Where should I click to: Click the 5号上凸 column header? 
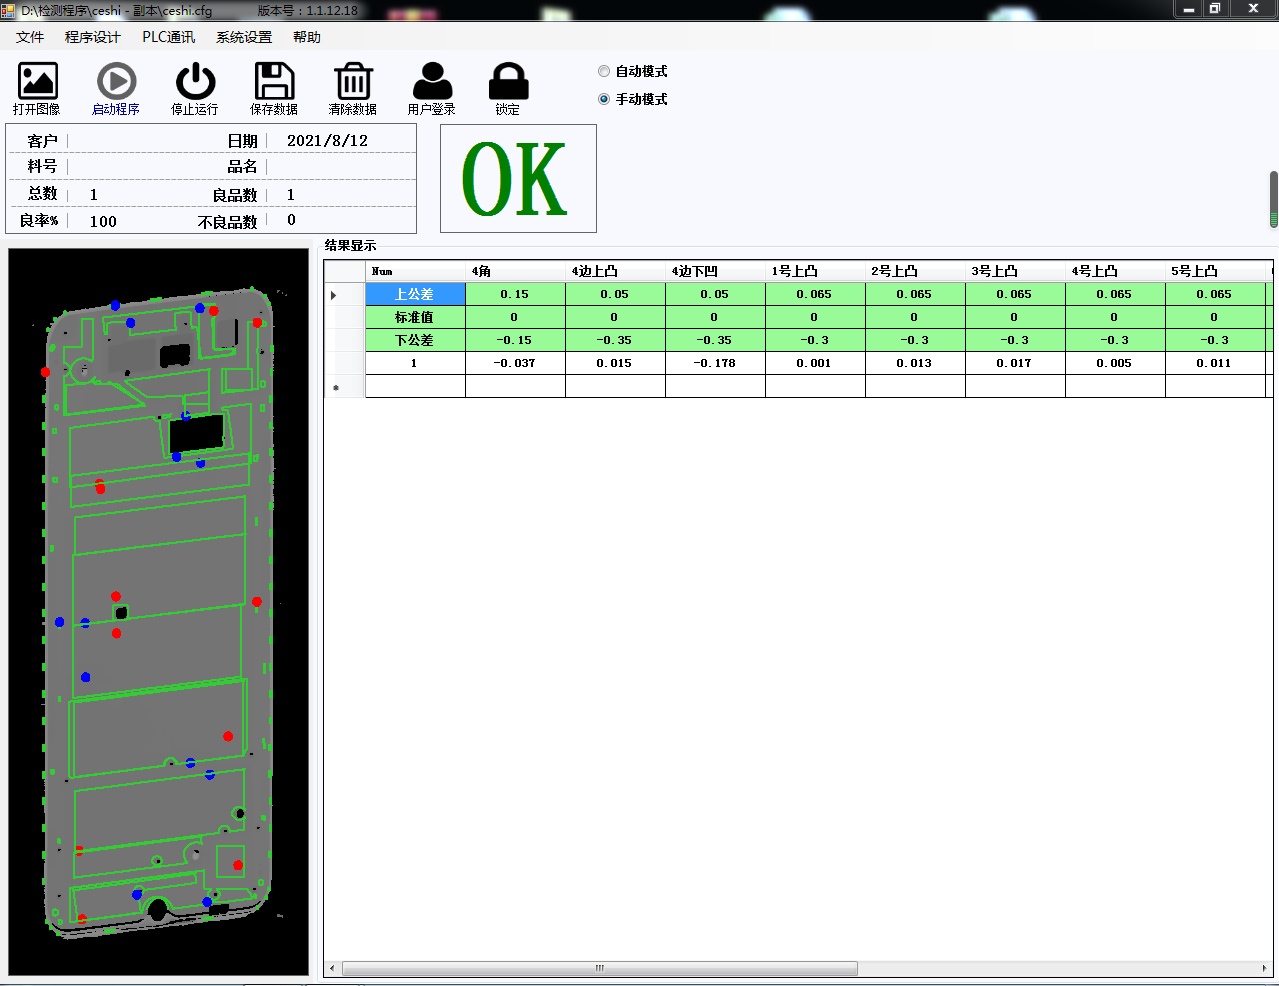point(1215,271)
